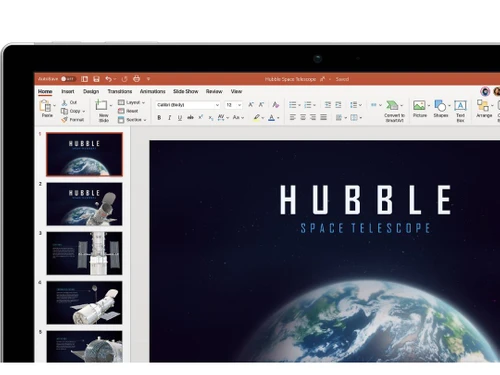Align text left
500x375 pixels.
(293, 117)
